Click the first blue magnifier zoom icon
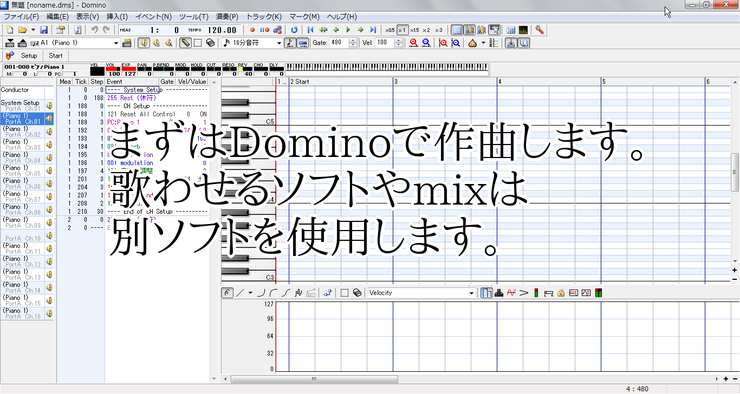Screen dimensions: 740x394 click(x=426, y=43)
